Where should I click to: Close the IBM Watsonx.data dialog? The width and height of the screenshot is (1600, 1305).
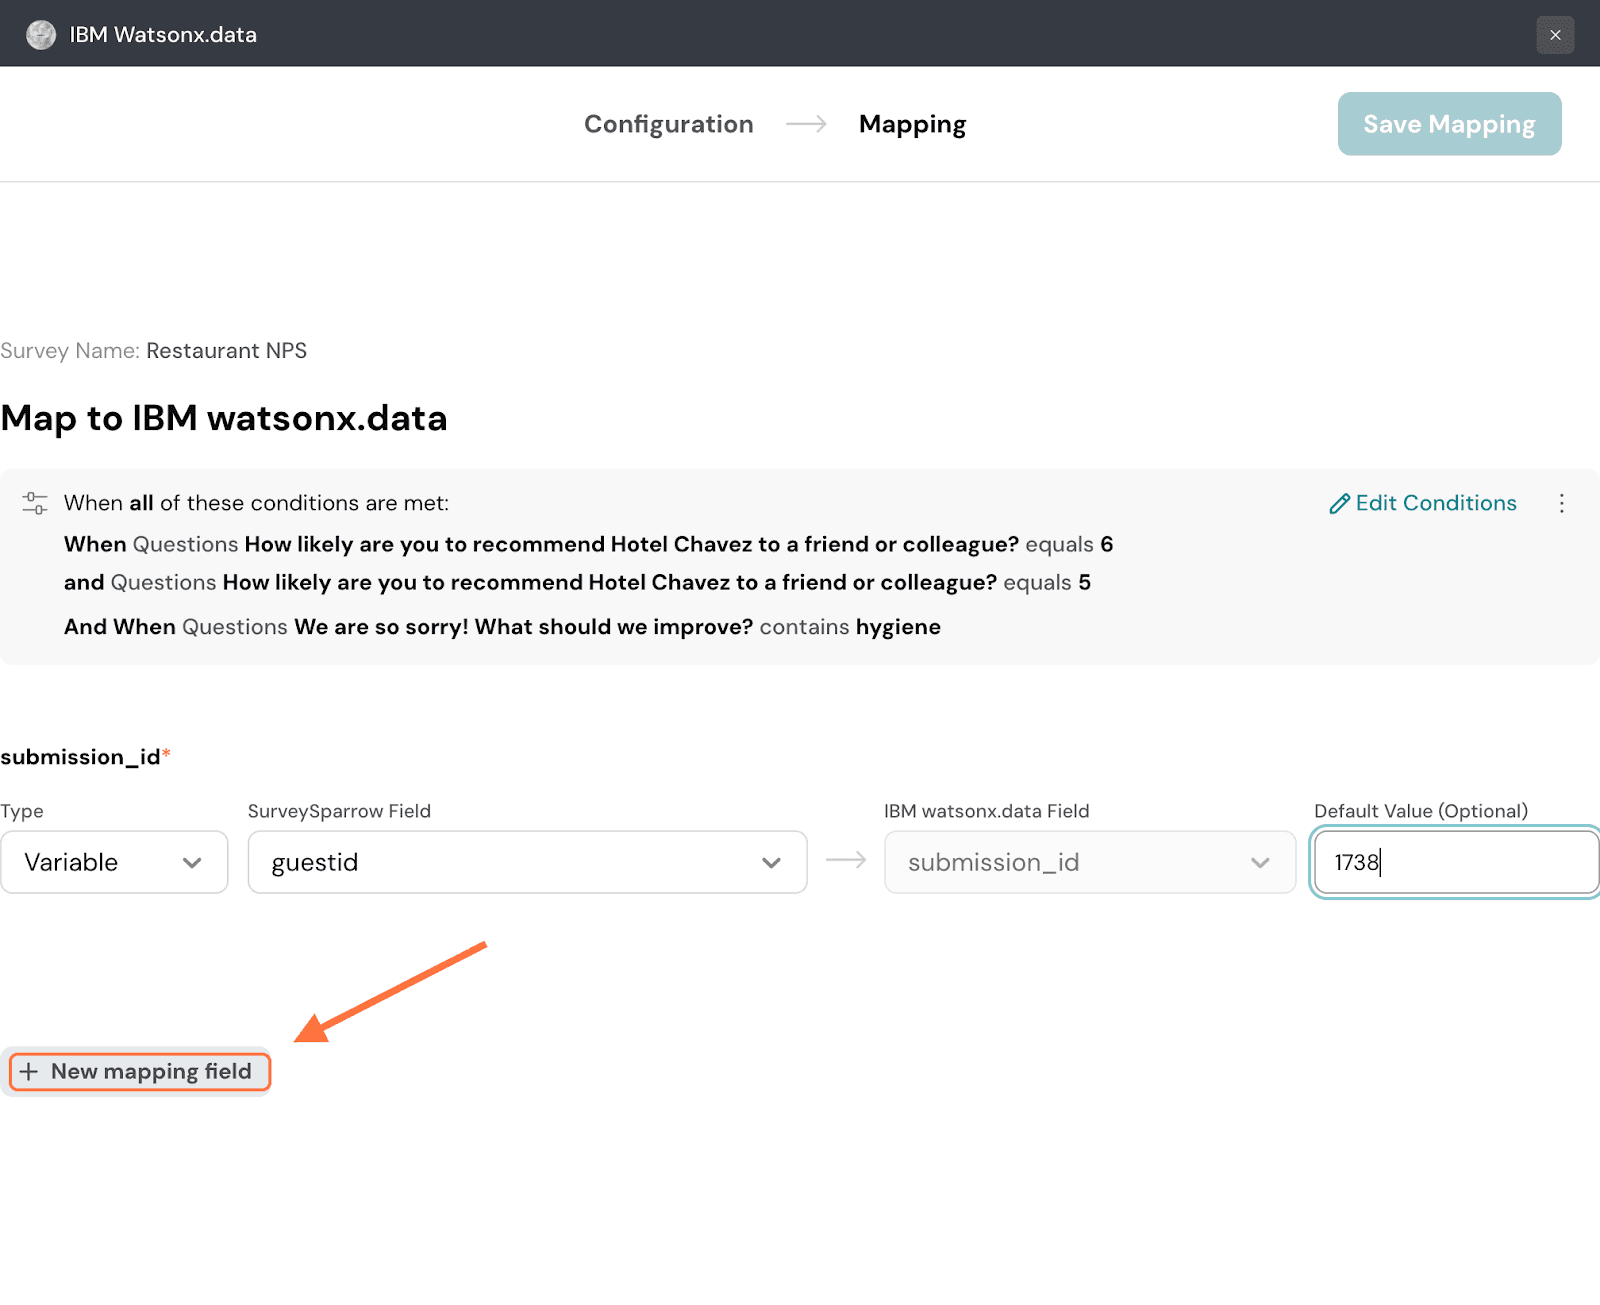[1555, 35]
